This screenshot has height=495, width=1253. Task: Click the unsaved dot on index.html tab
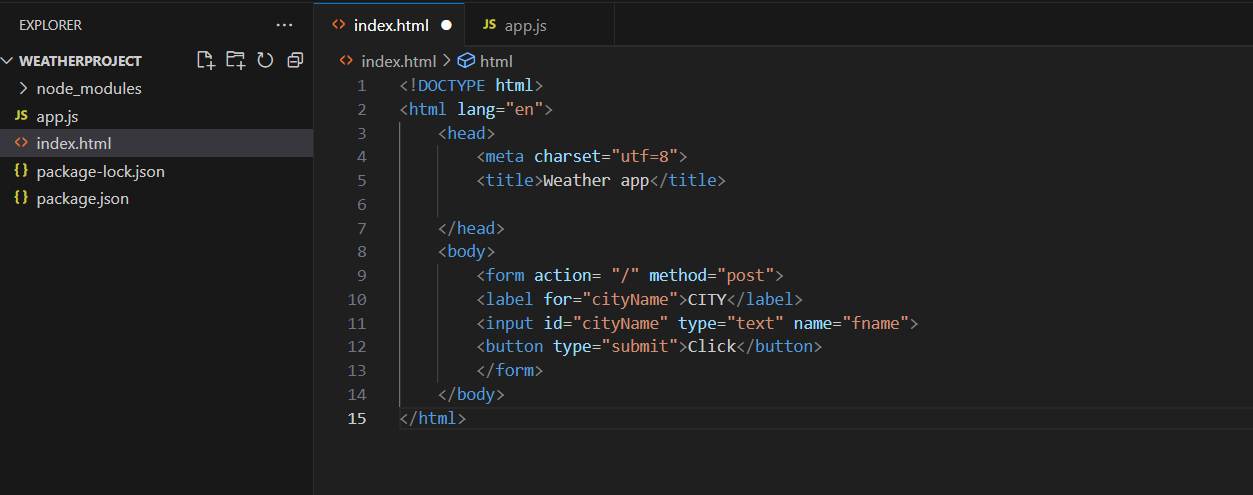point(446,25)
